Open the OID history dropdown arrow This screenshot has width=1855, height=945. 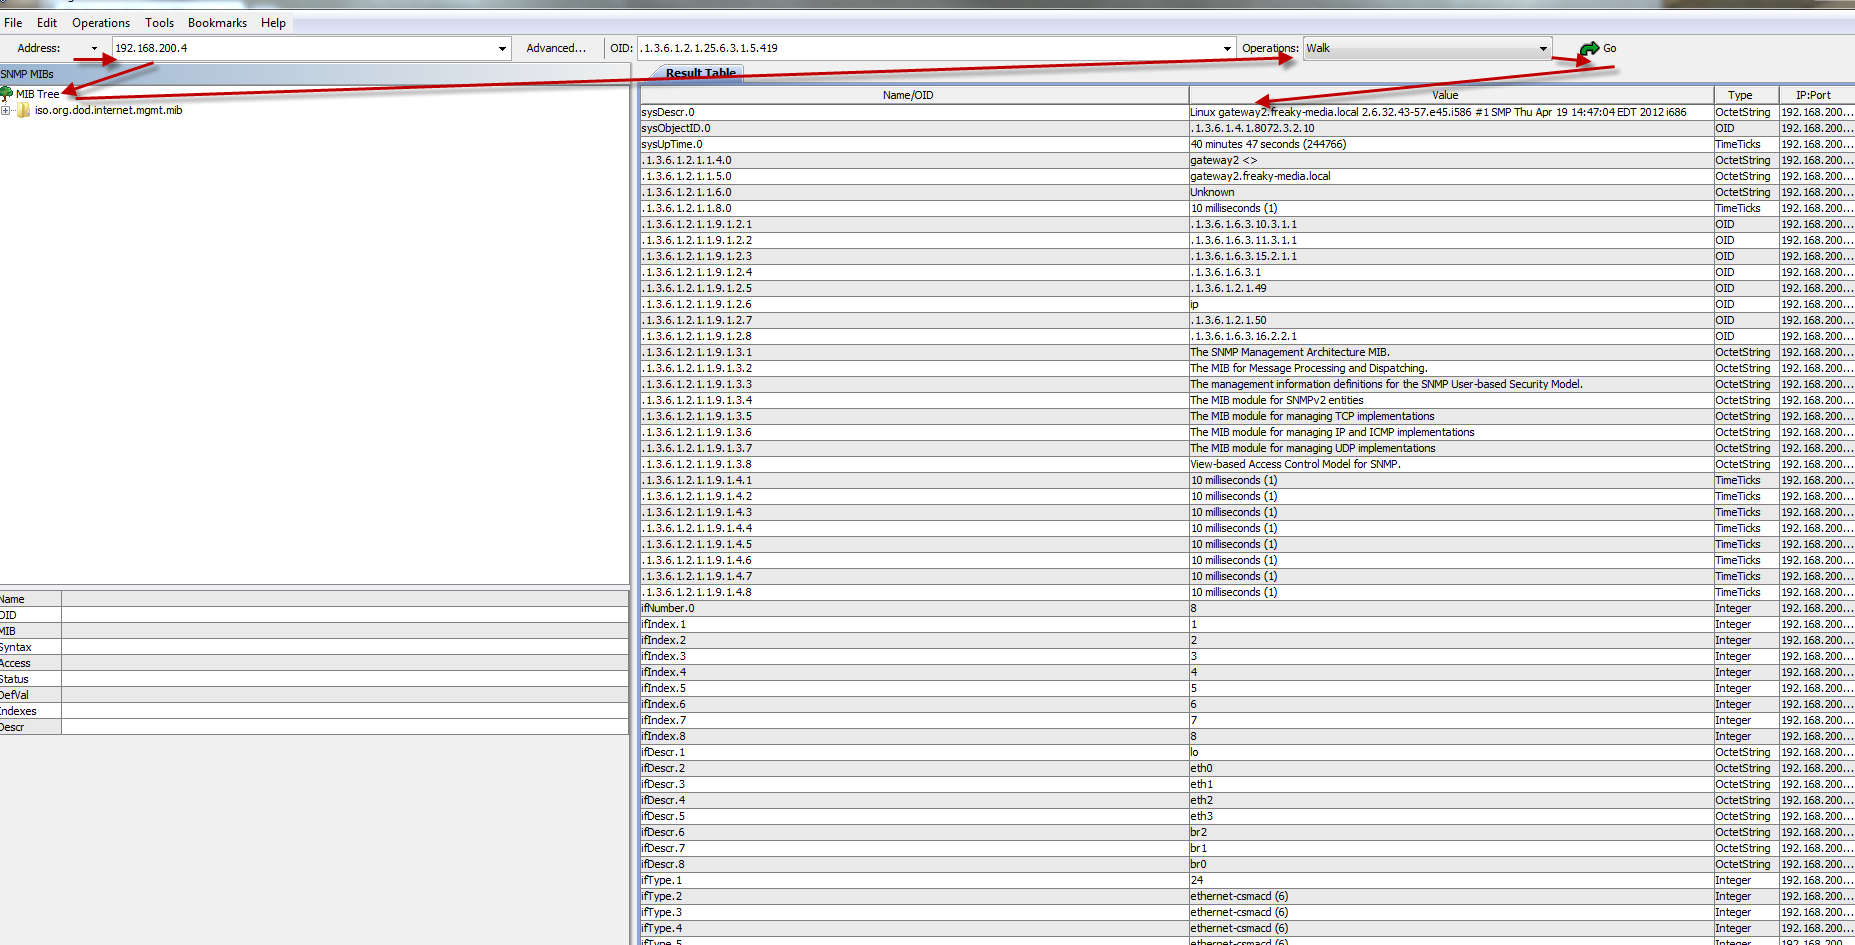pyautogui.click(x=1227, y=48)
